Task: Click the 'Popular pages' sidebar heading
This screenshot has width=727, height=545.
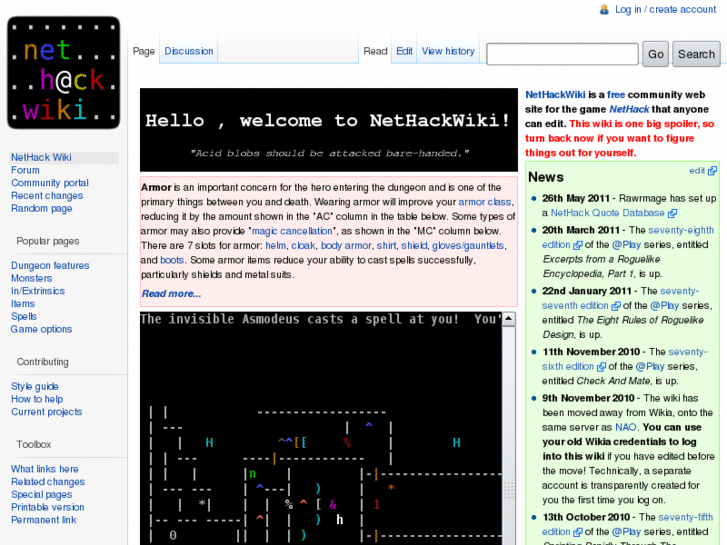Action: click(48, 241)
